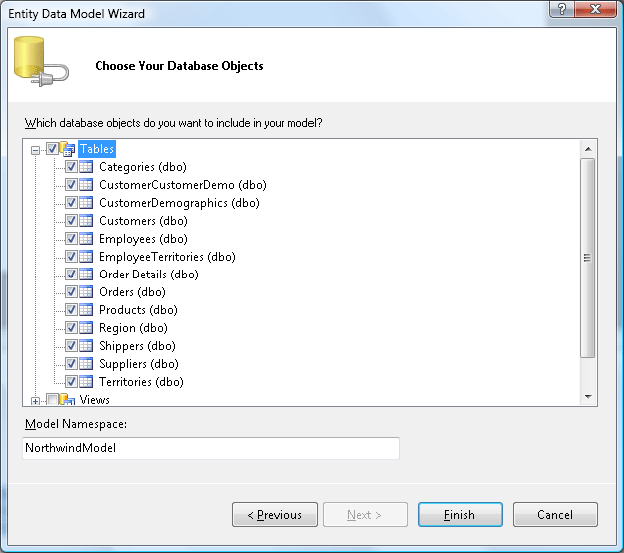Click the scrollbar down arrow
This screenshot has width=624, height=553.
tap(588, 397)
